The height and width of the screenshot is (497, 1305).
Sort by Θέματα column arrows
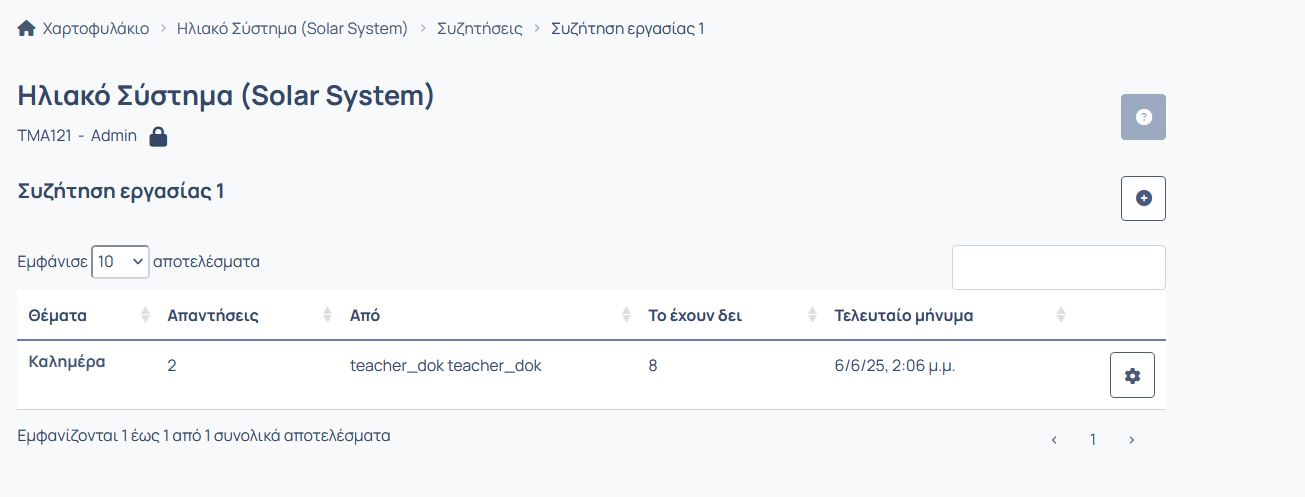pyautogui.click(x=145, y=316)
